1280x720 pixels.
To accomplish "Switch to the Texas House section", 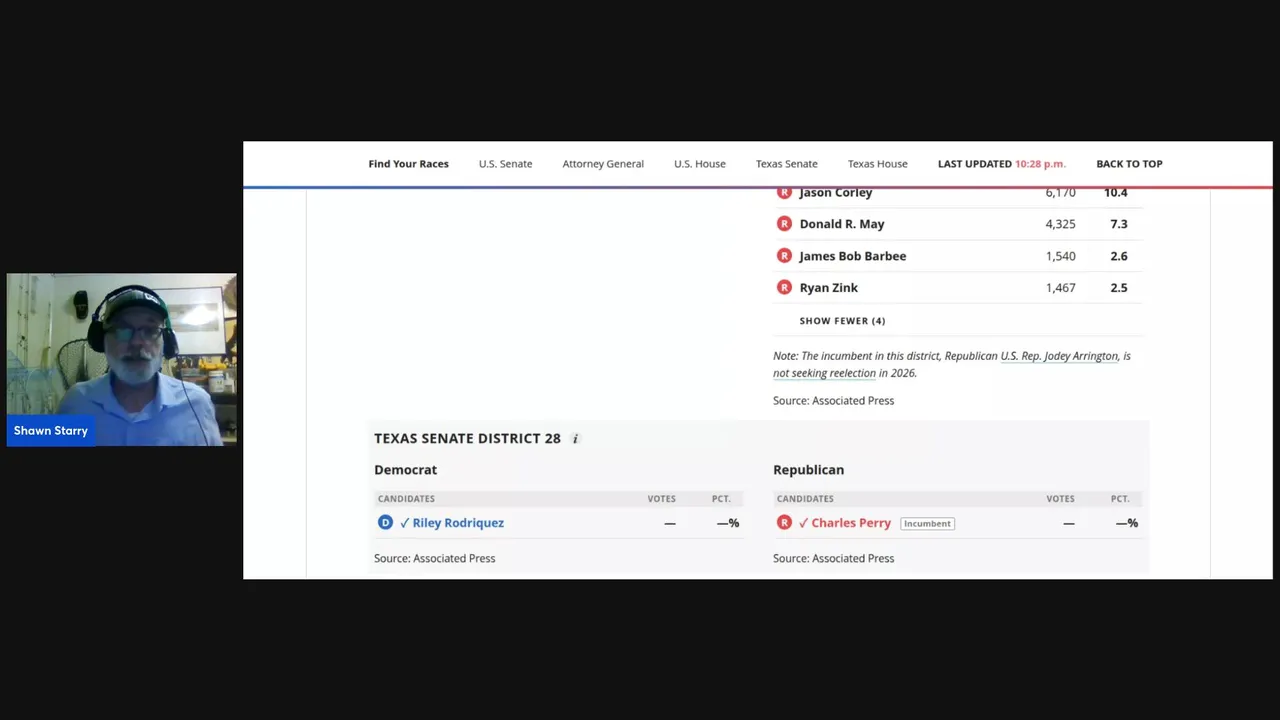I will [x=878, y=164].
